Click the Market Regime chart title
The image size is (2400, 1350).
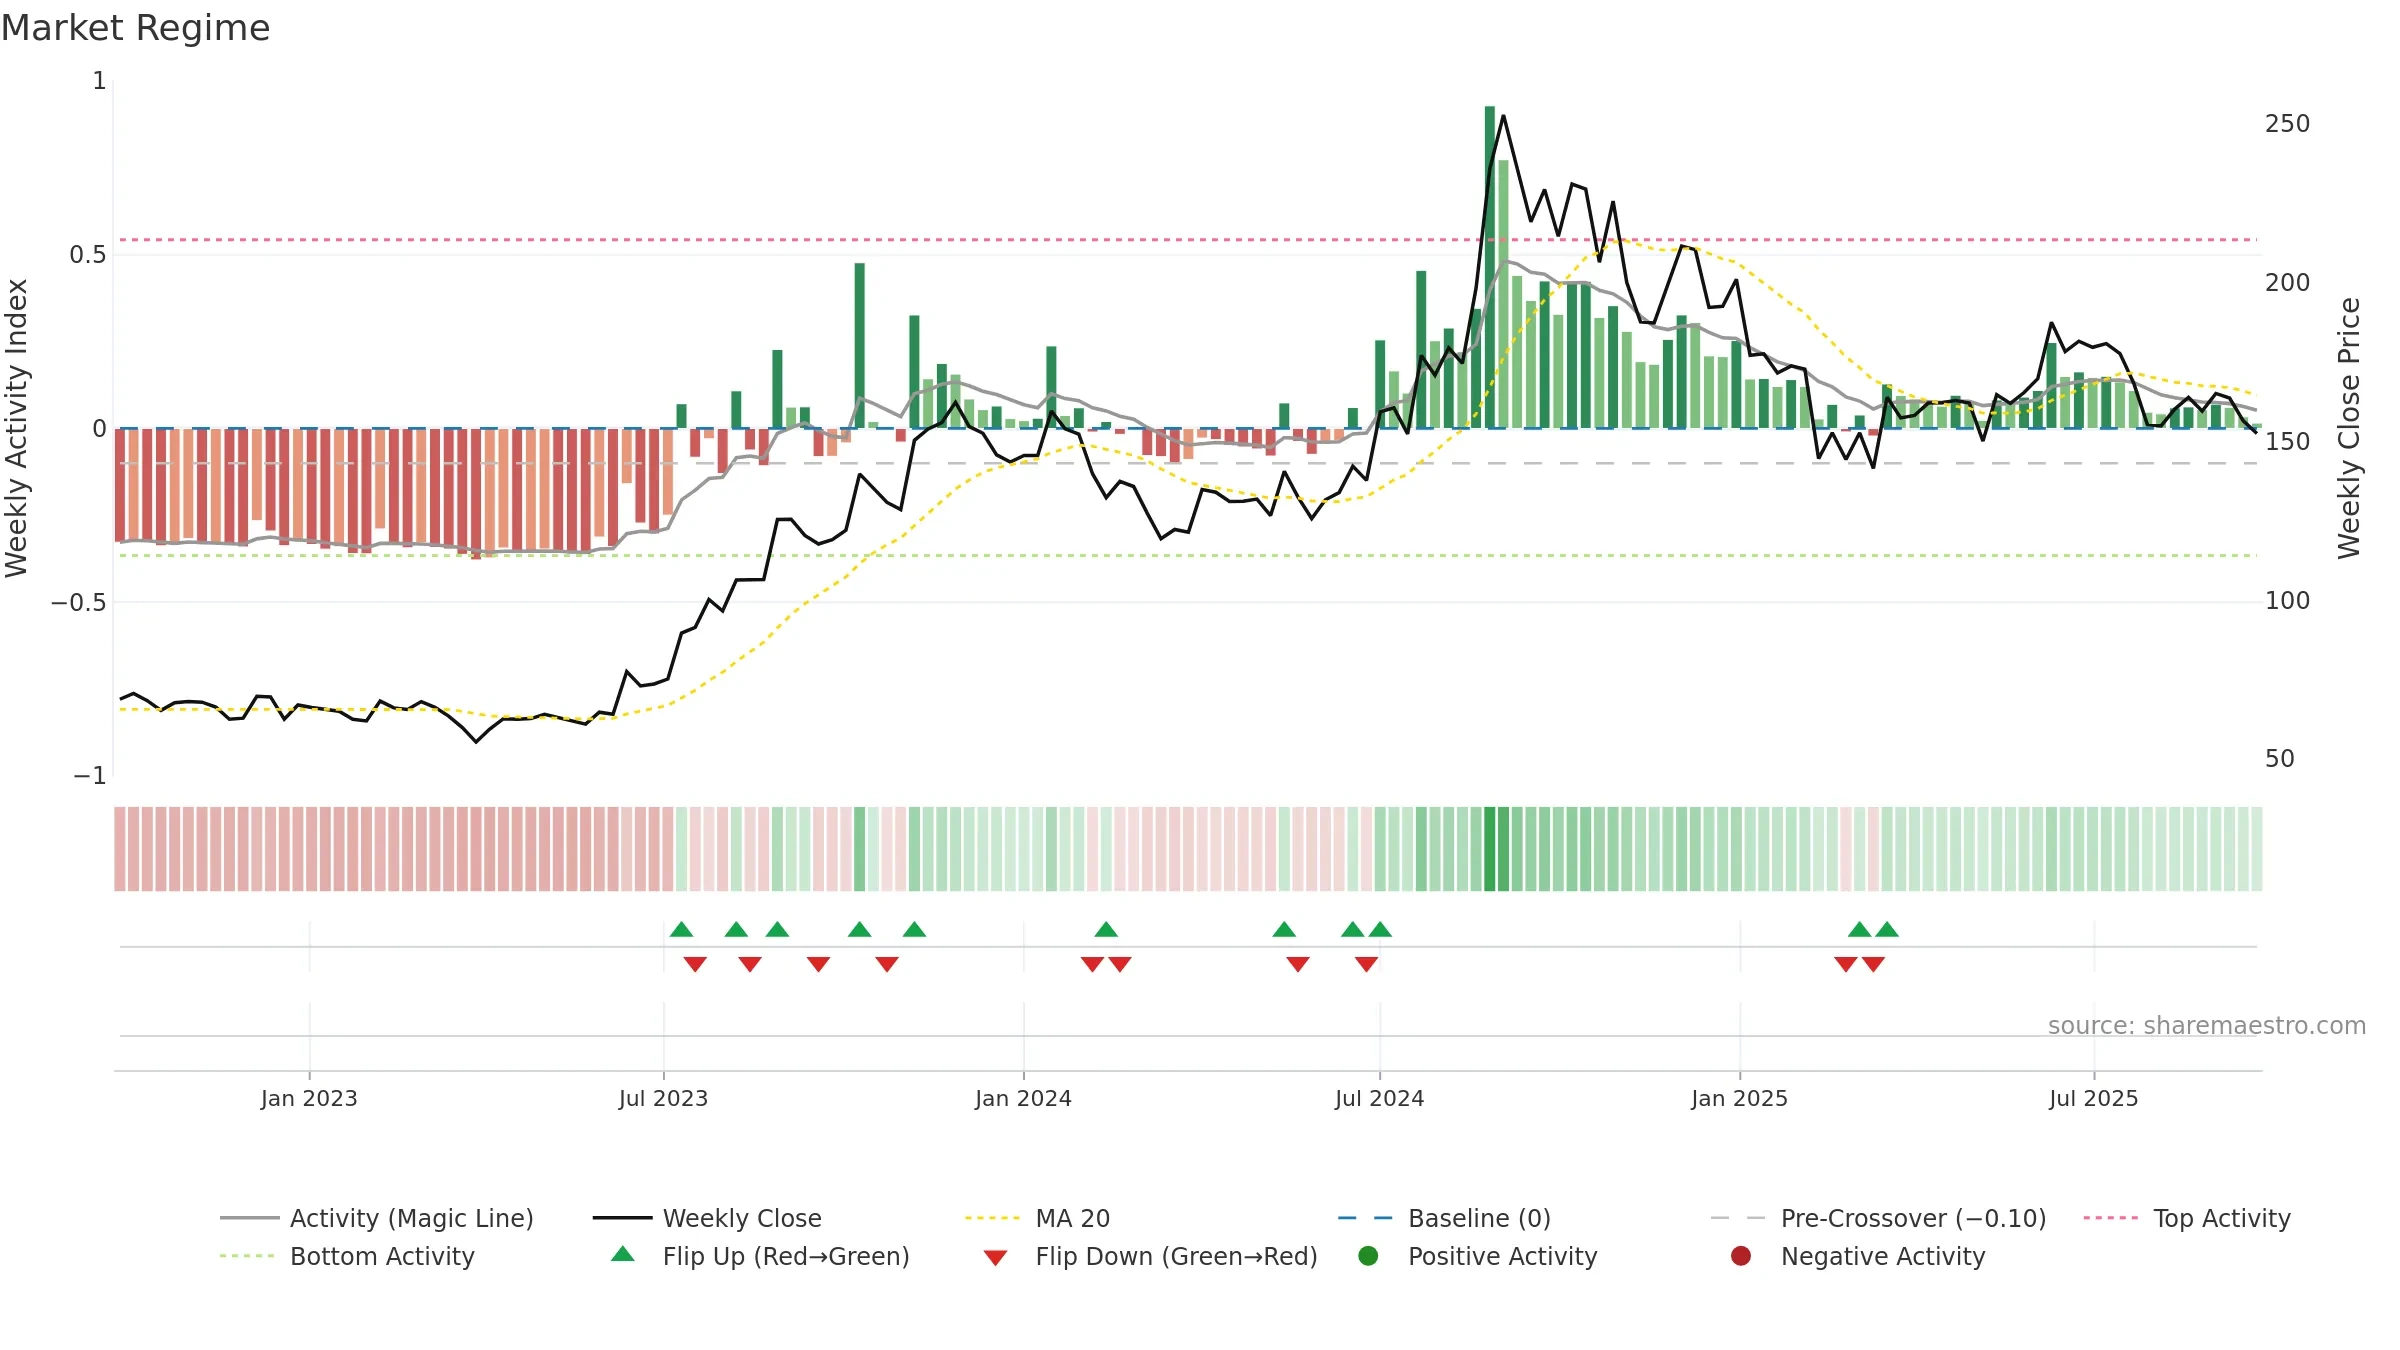click(135, 28)
